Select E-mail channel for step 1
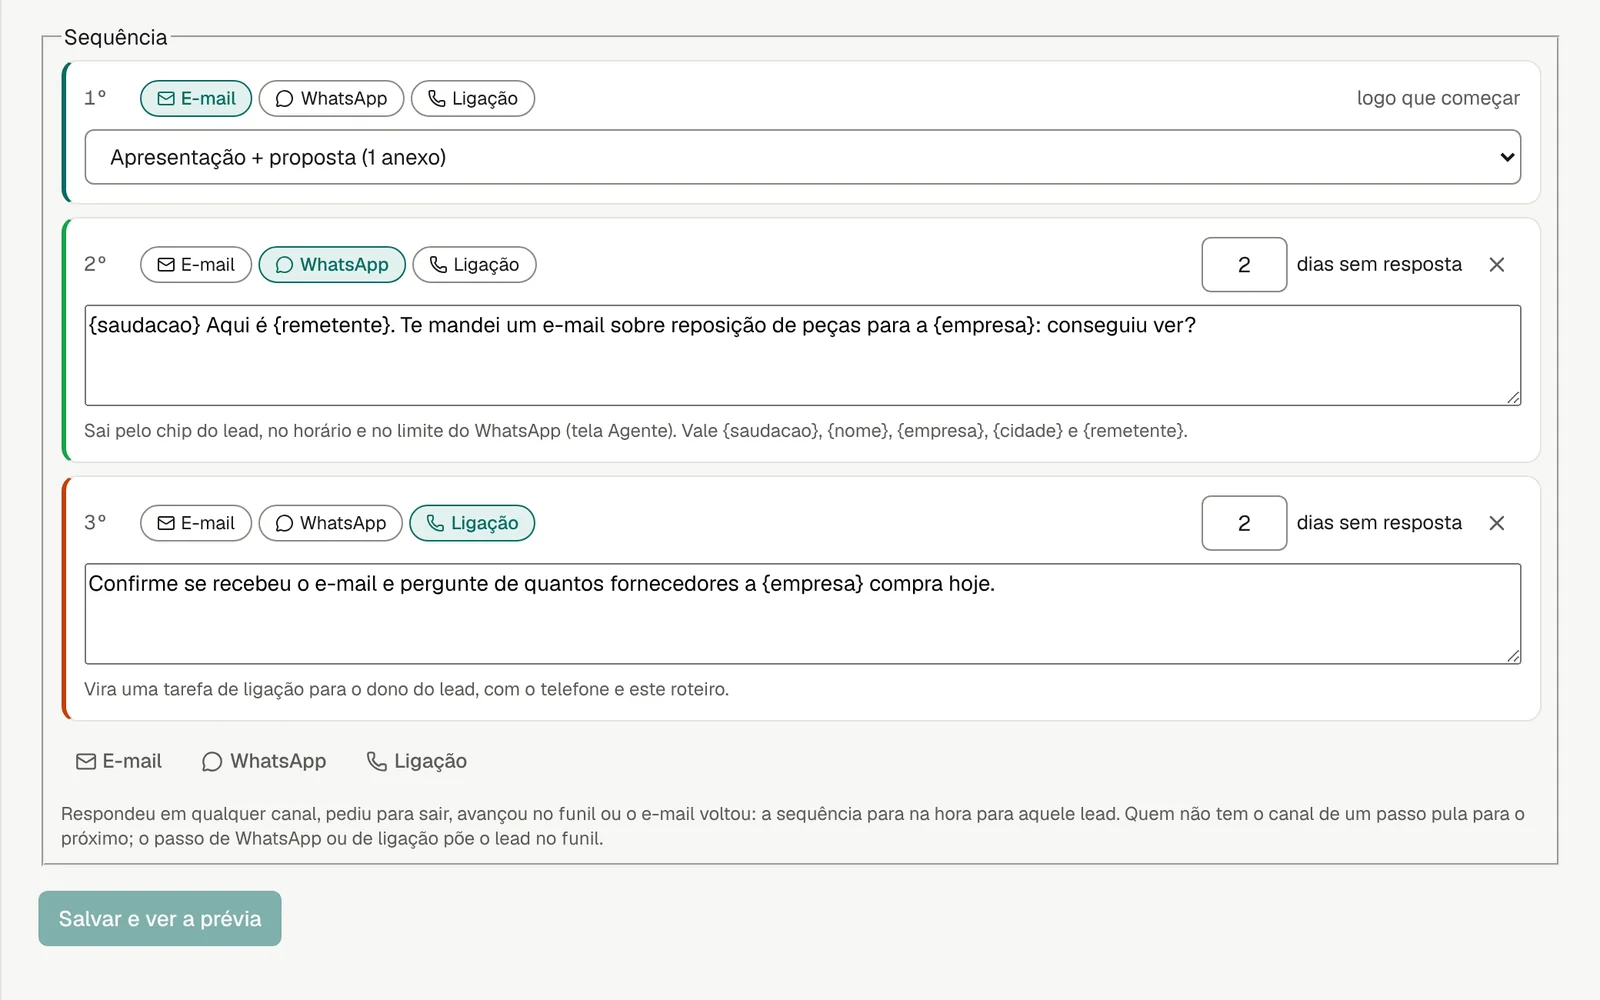1600x1000 pixels. pos(196,98)
